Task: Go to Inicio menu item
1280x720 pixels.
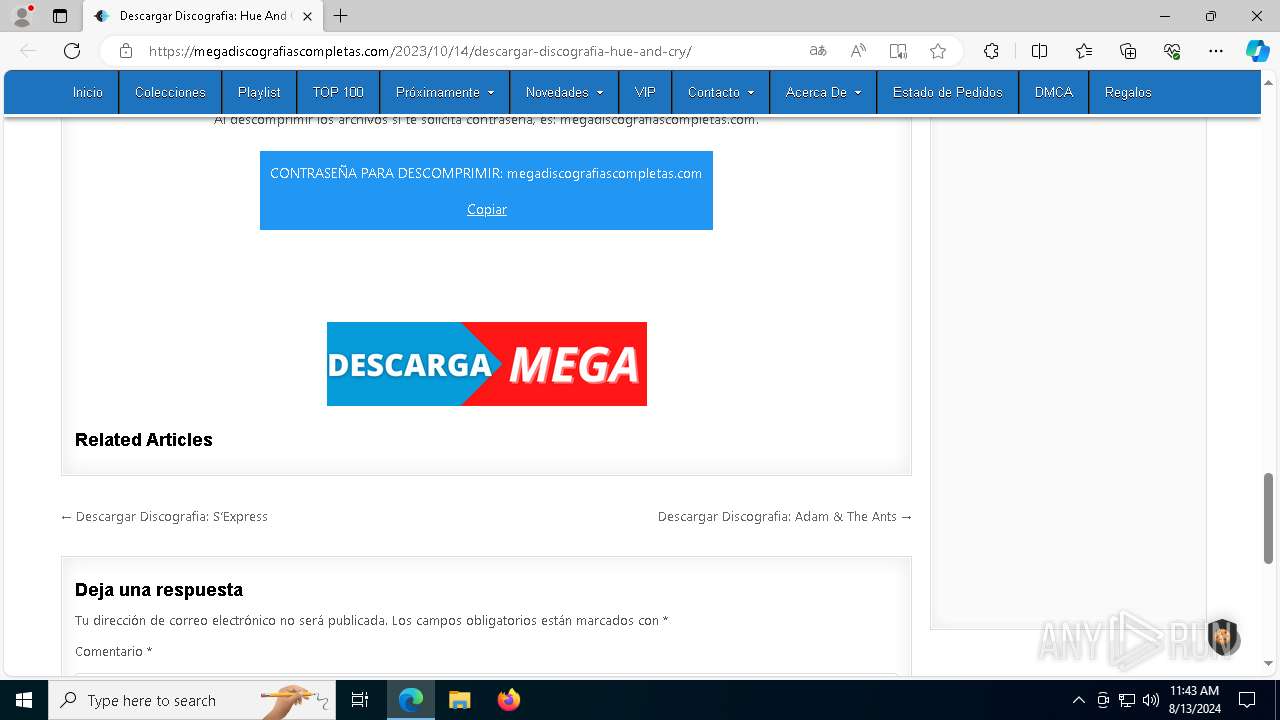Action: coord(88,92)
